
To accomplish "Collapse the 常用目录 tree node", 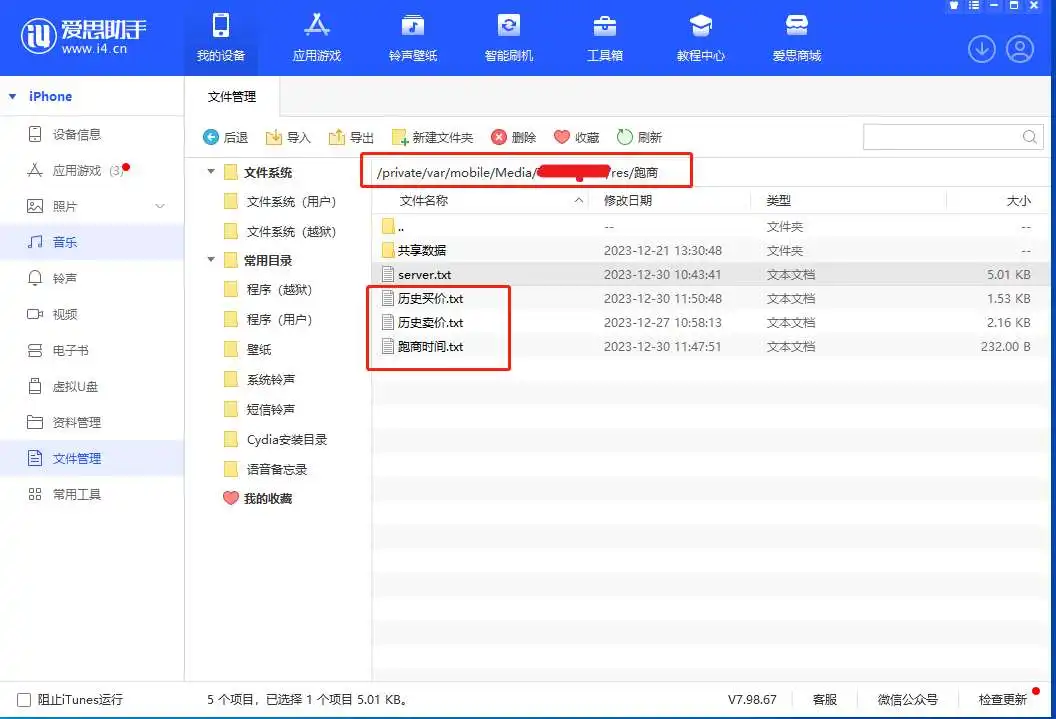I will point(211,260).
